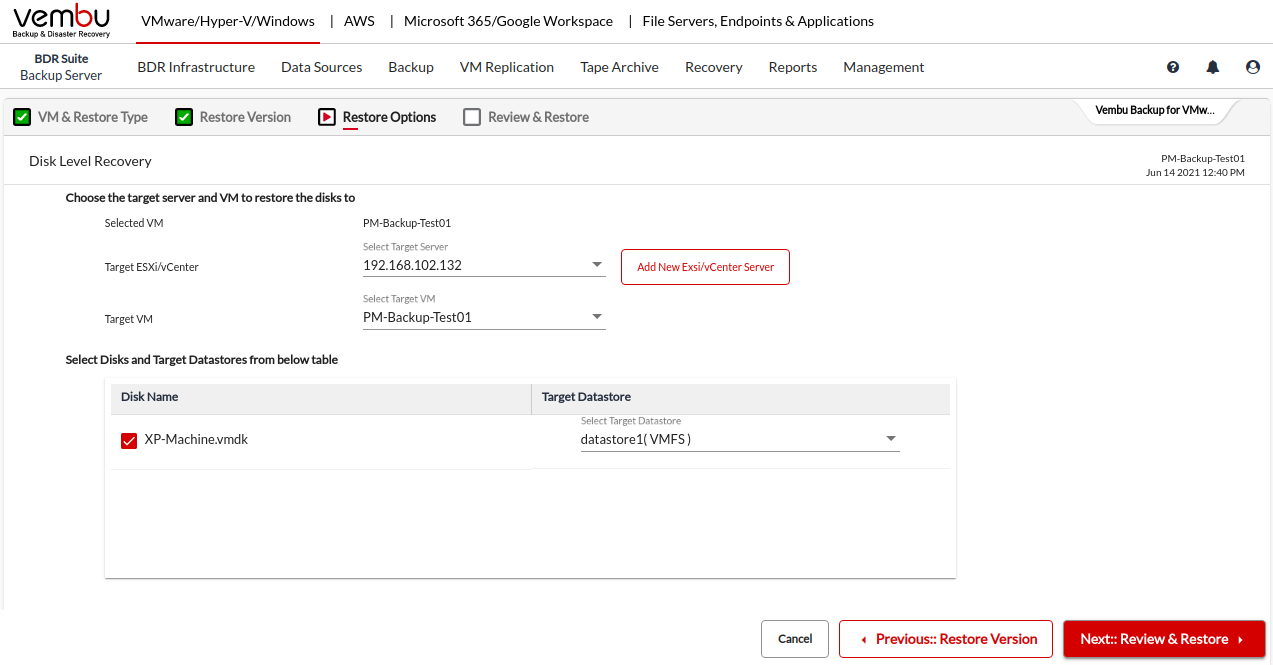The width and height of the screenshot is (1273, 665).
Task: Open the Recovery menu
Action: [713, 67]
